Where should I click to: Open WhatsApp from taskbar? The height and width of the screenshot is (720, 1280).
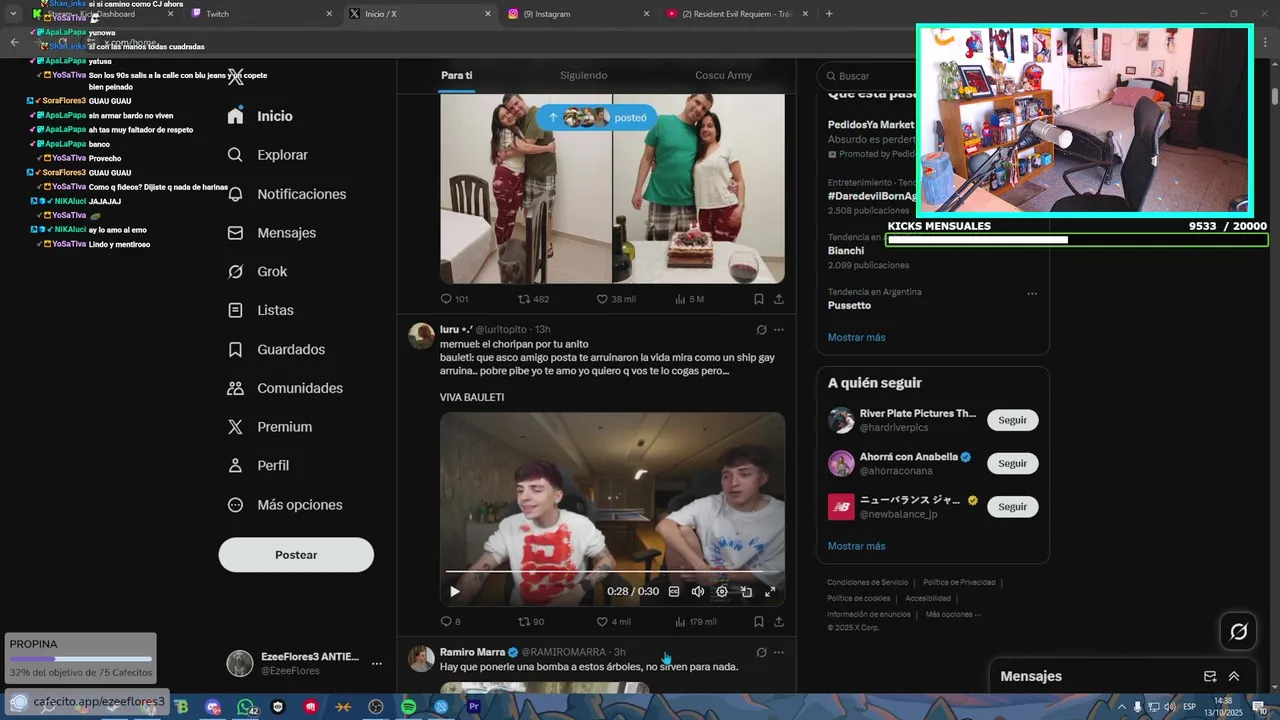click(x=246, y=707)
